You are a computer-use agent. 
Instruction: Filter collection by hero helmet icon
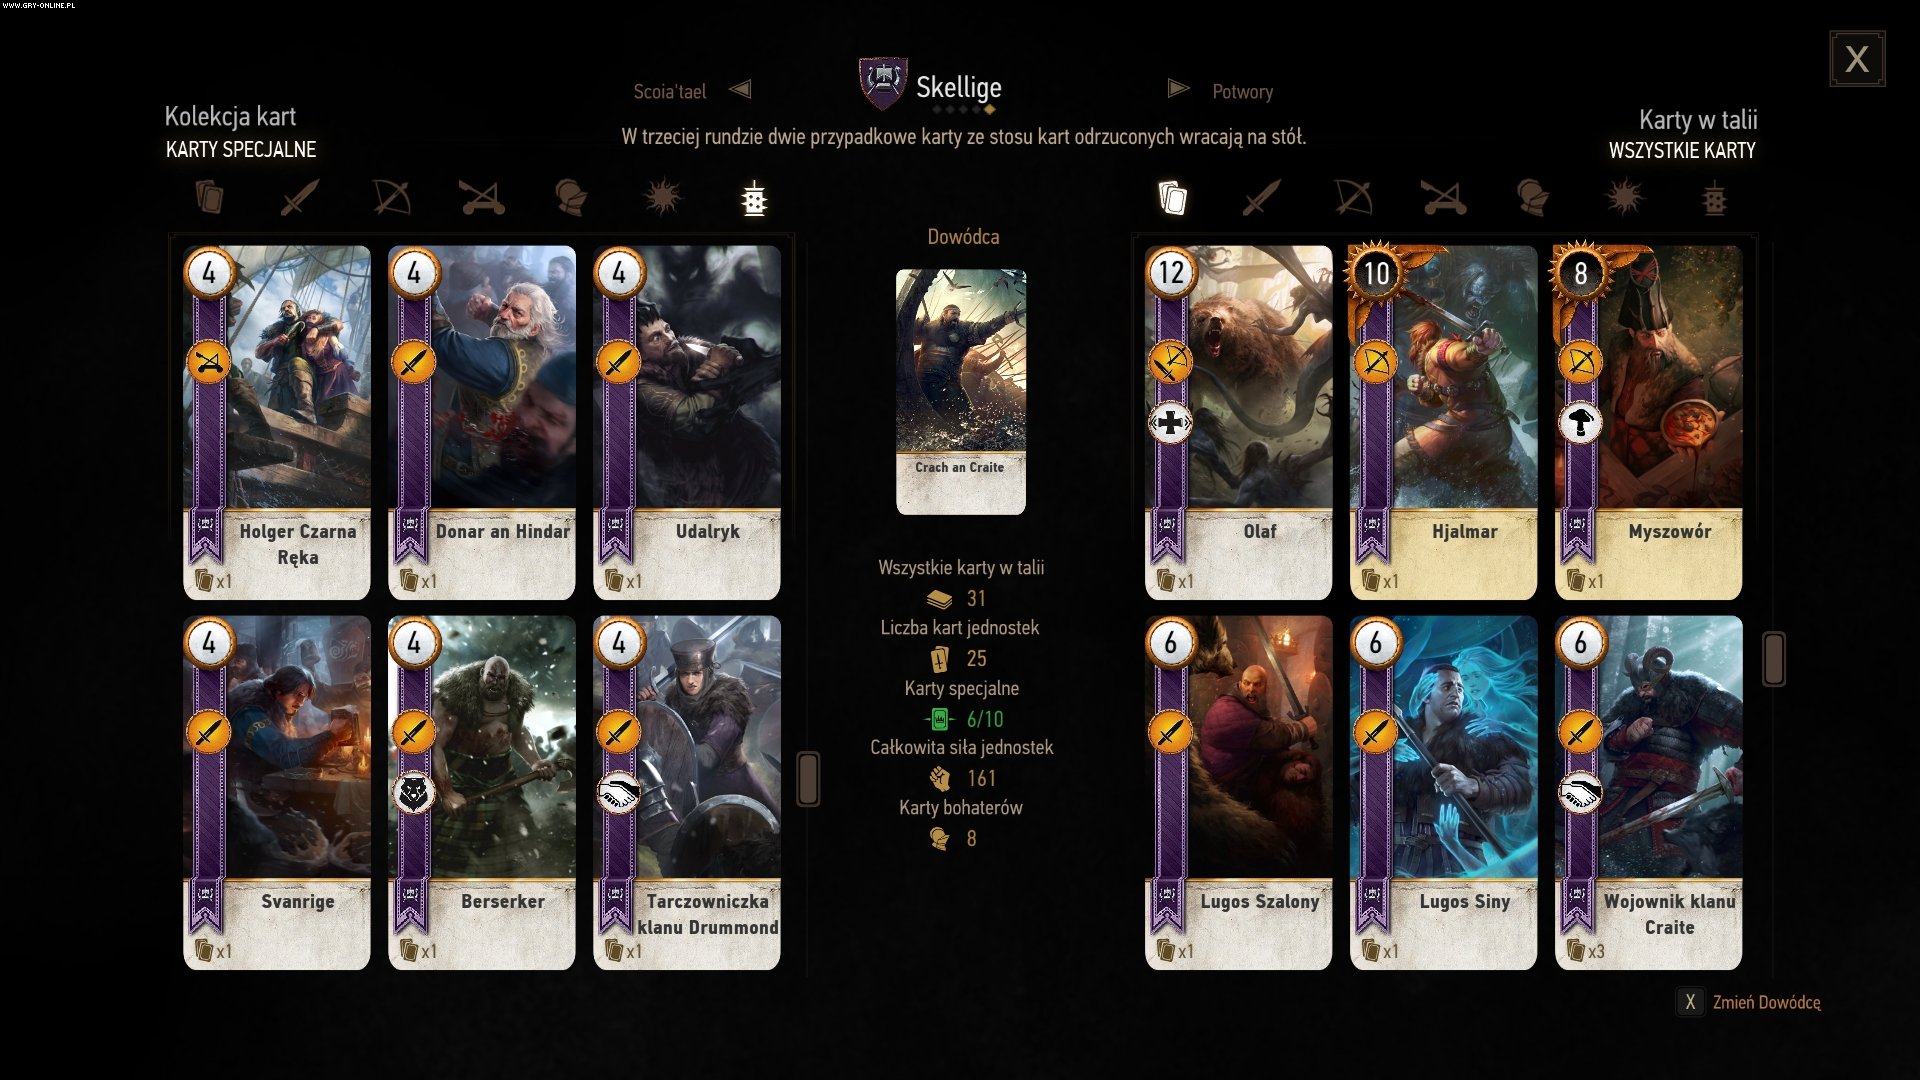point(571,198)
